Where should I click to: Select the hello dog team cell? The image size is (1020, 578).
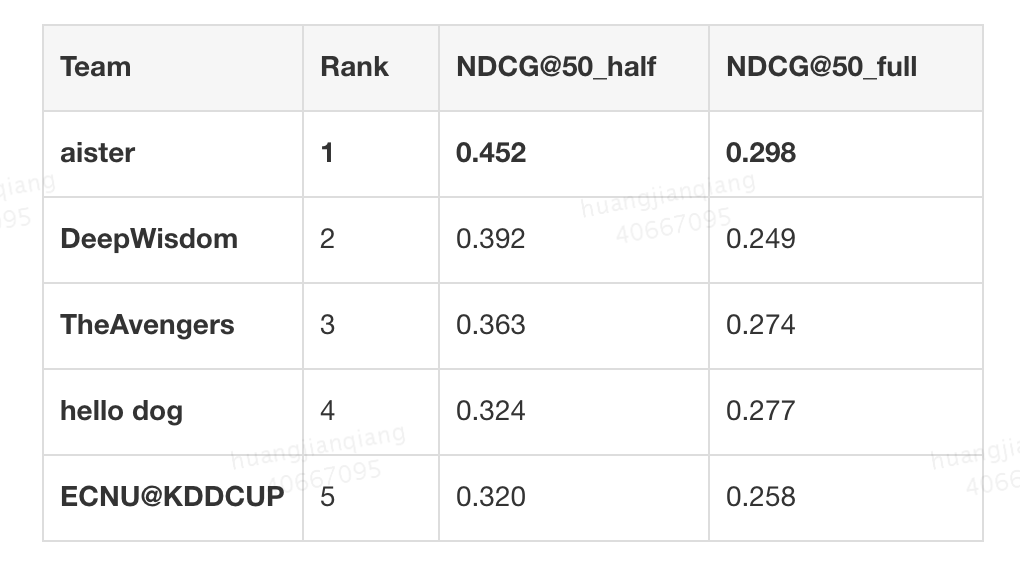pos(122,411)
